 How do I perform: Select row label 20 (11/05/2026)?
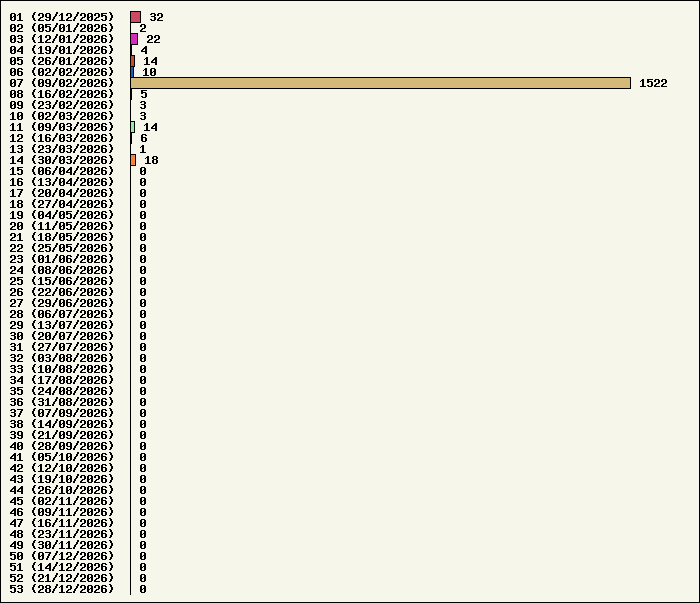[x=62, y=226]
